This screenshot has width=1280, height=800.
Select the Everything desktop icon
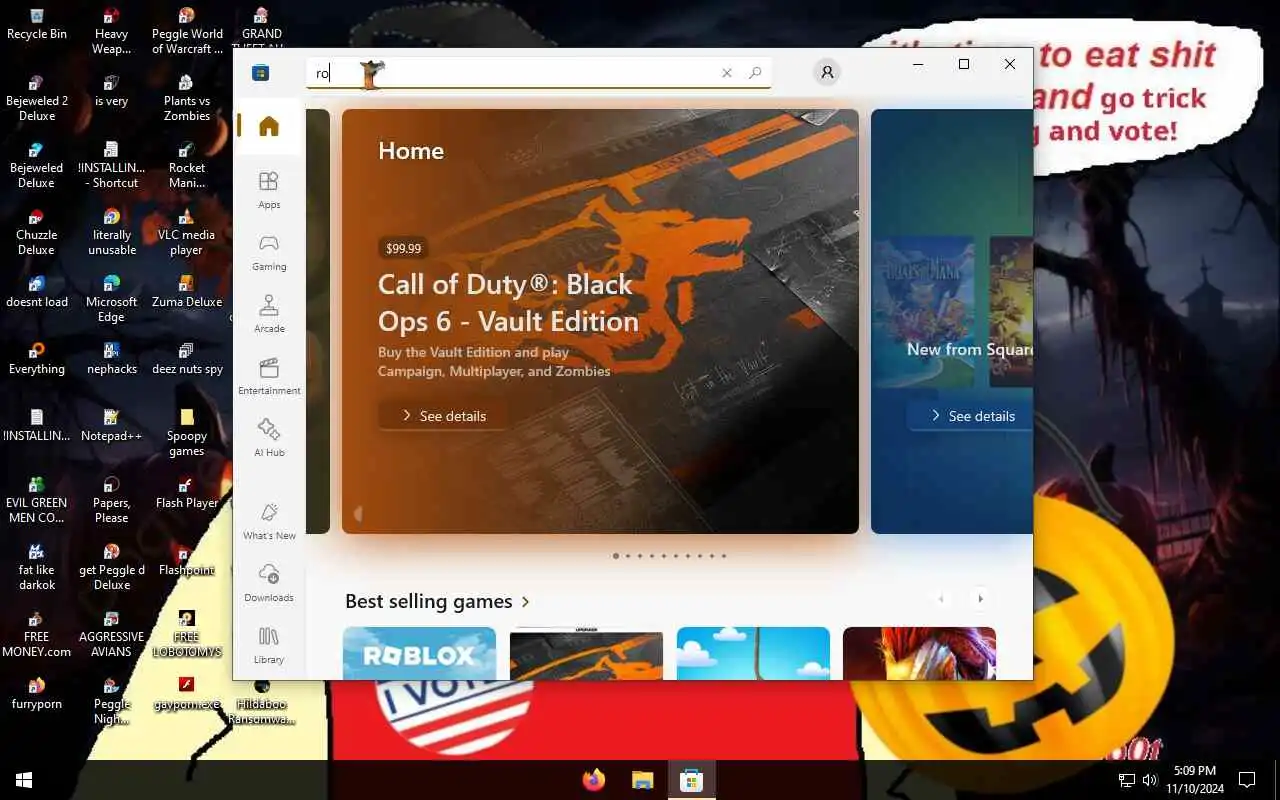point(37,358)
